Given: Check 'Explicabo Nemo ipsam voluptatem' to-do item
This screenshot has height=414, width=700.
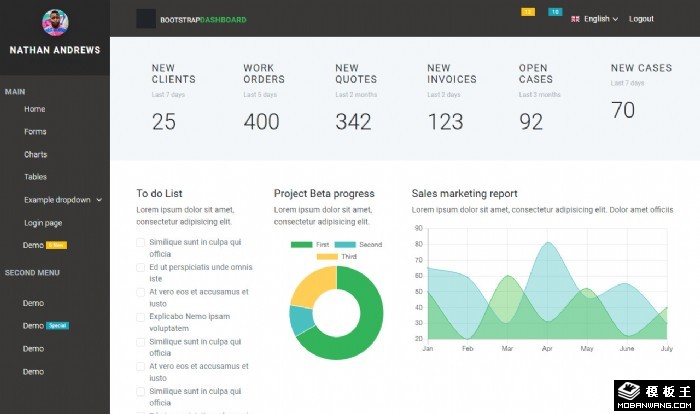Looking at the screenshot, I should [141, 317].
